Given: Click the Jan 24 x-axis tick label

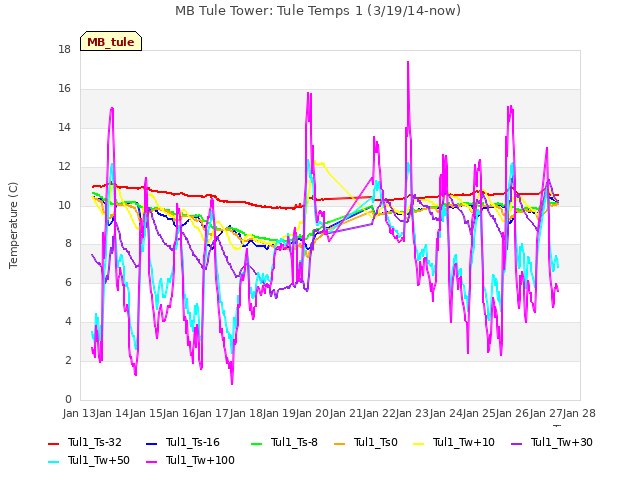Looking at the screenshot, I should tap(446, 413).
